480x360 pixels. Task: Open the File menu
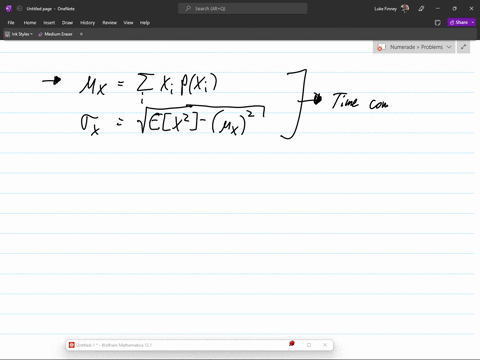(x=11, y=23)
